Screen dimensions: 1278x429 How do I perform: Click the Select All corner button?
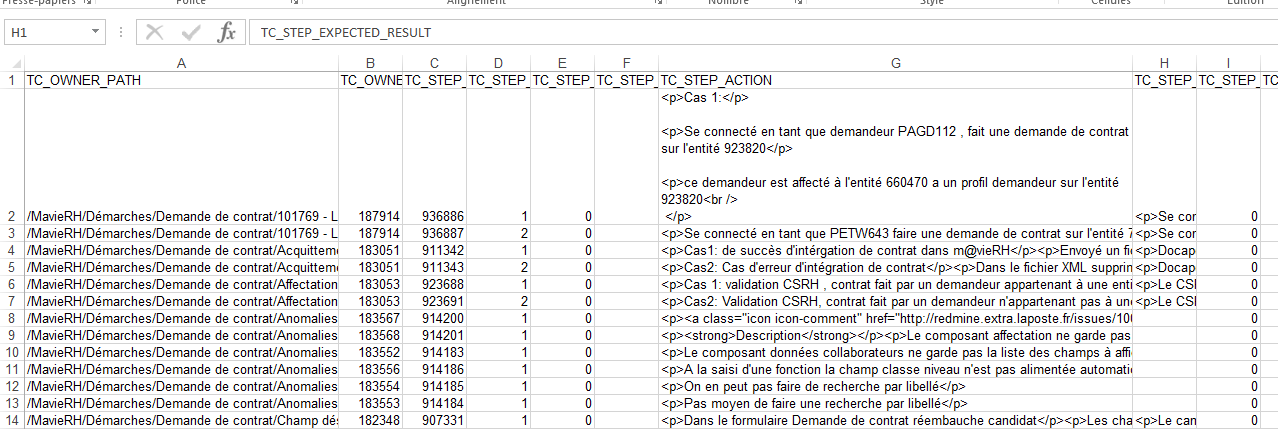tap(11, 63)
